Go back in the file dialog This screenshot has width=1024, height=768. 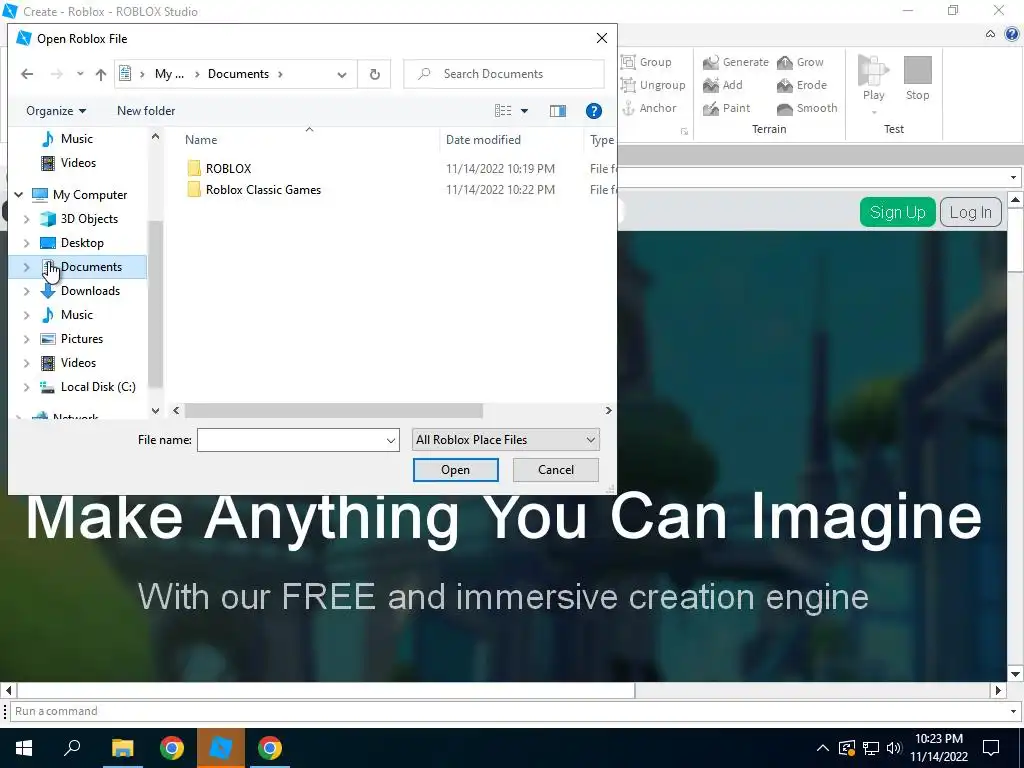pyautogui.click(x=27, y=74)
